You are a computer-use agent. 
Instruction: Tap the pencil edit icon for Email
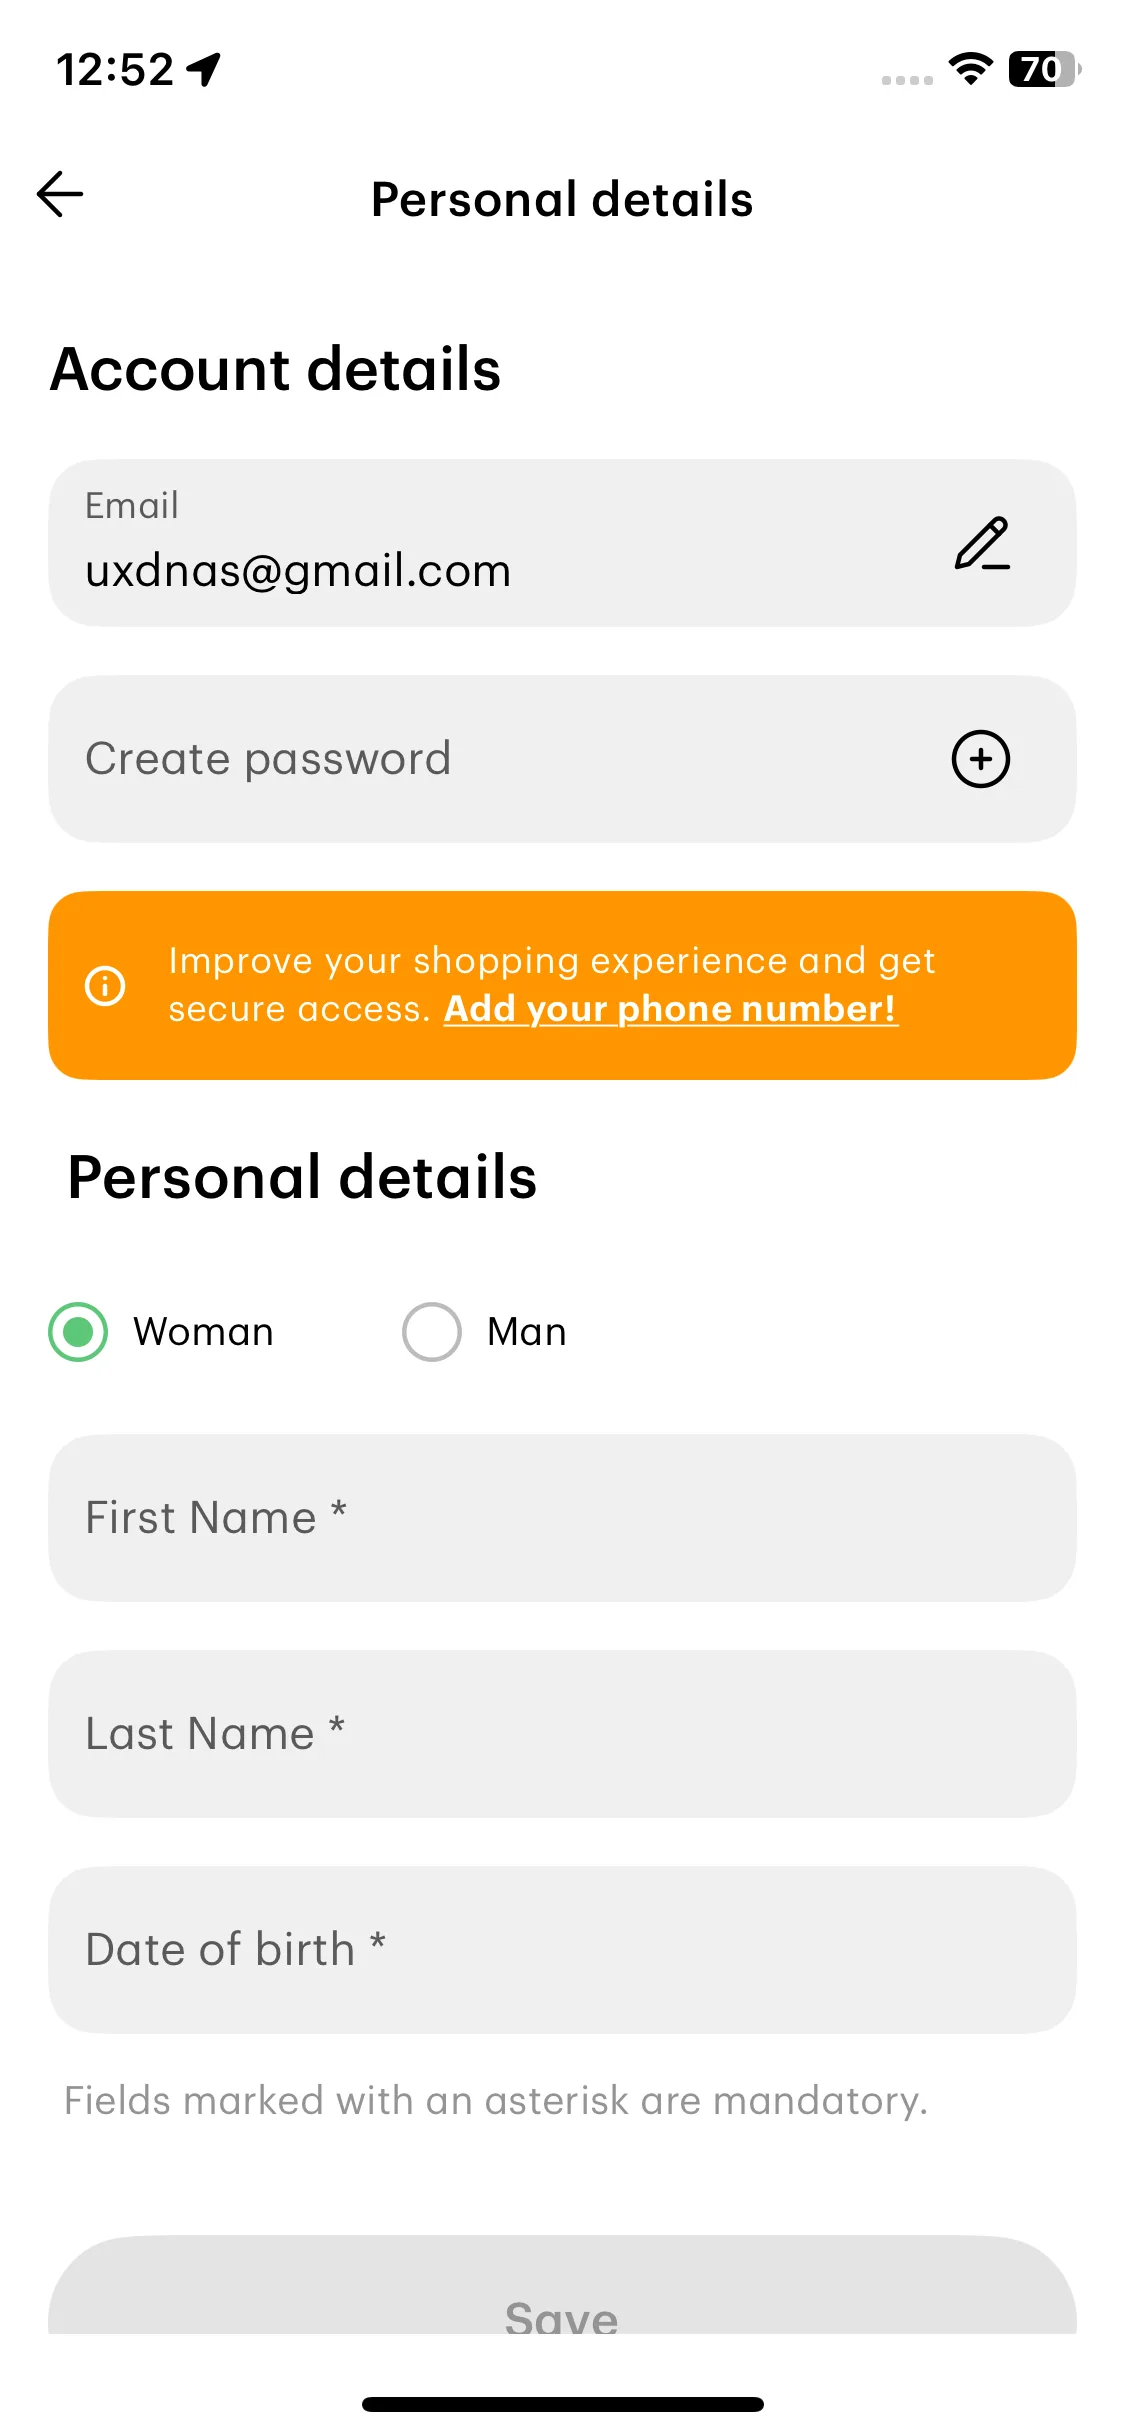[x=982, y=543]
